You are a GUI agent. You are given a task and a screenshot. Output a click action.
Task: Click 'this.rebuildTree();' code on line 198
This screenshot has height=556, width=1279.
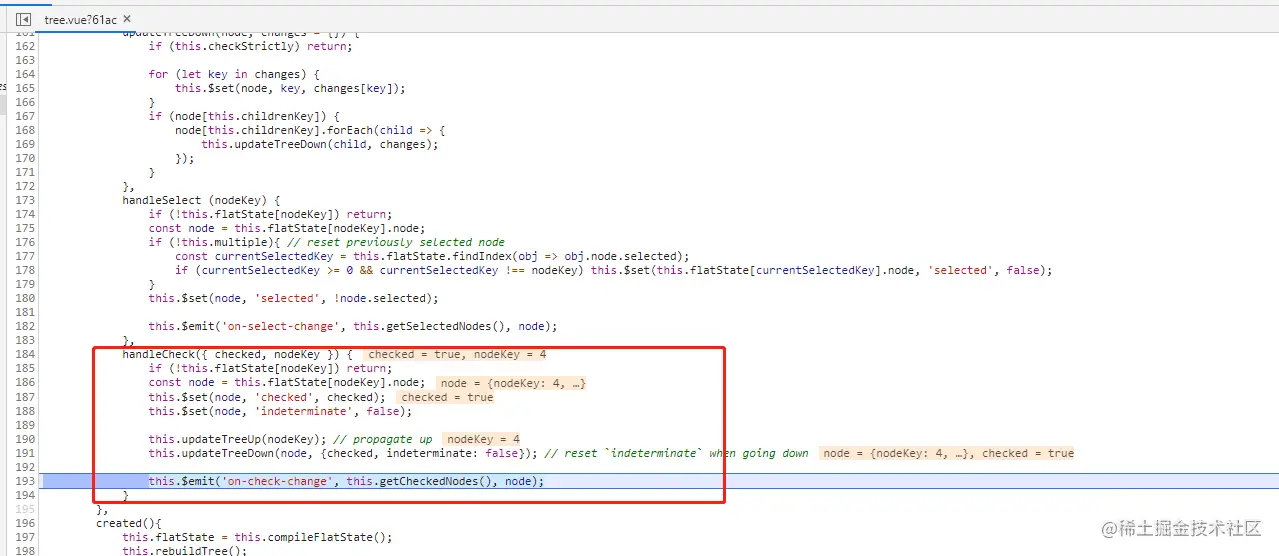(x=185, y=551)
